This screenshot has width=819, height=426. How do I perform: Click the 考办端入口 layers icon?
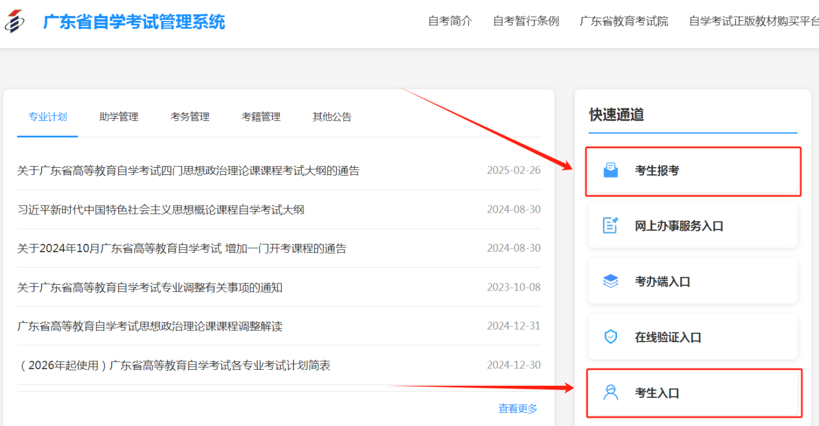(610, 282)
